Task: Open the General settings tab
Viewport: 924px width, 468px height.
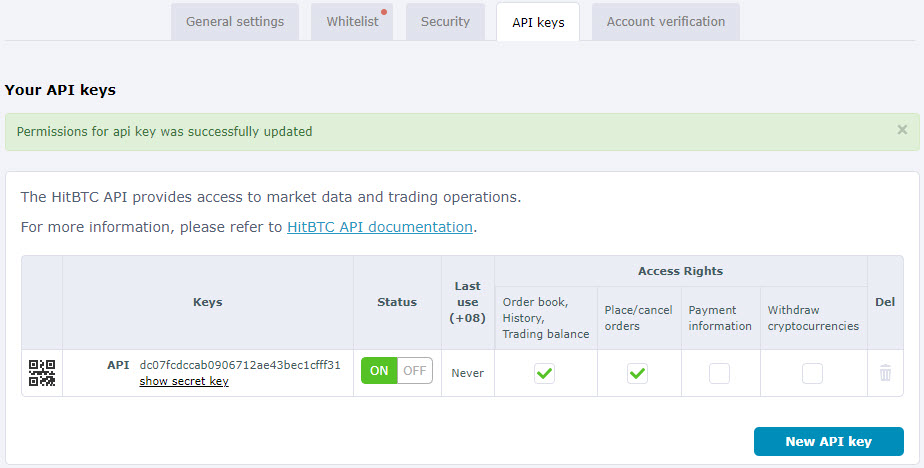Action: [x=235, y=22]
